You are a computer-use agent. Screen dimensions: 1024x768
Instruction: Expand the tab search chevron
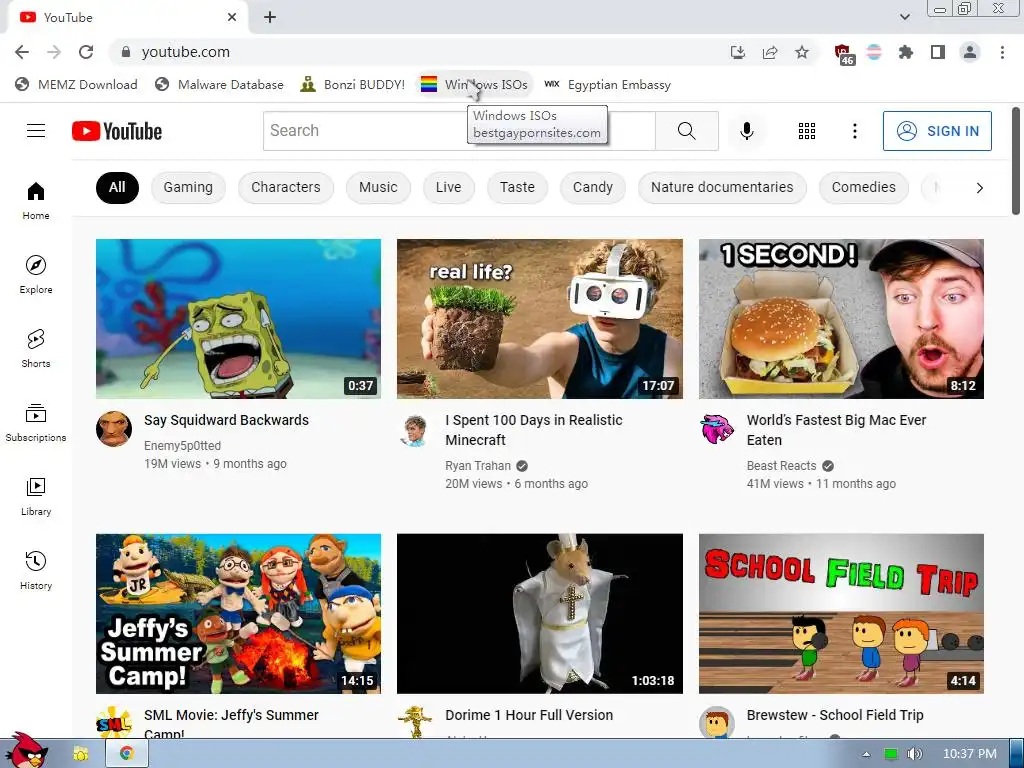905,17
